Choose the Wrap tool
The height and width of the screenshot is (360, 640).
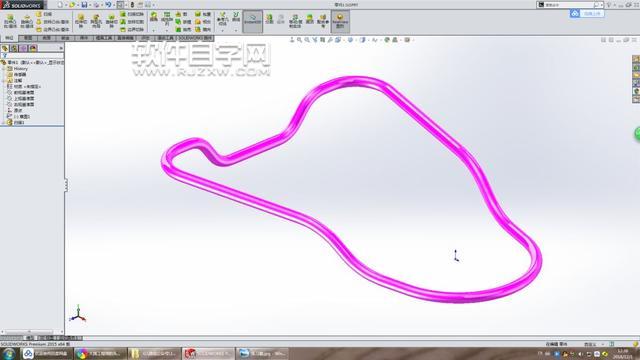[203, 14]
